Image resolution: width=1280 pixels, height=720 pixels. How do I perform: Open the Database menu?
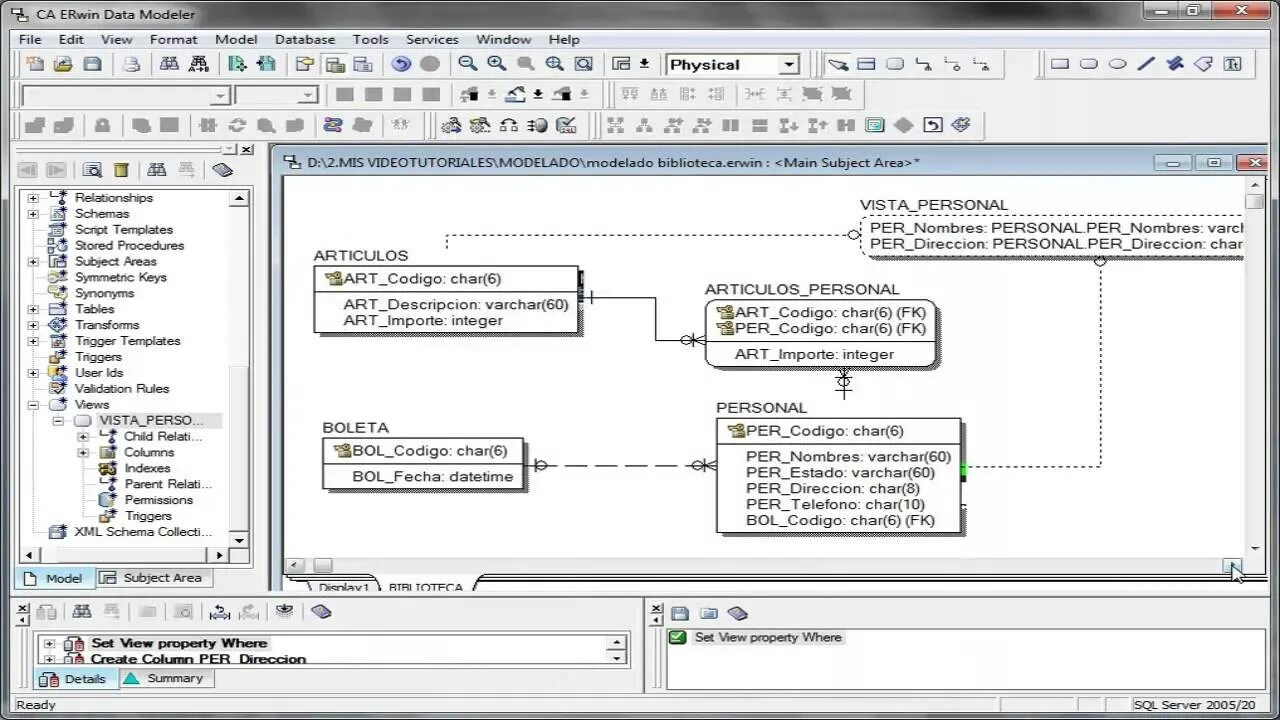(x=304, y=39)
